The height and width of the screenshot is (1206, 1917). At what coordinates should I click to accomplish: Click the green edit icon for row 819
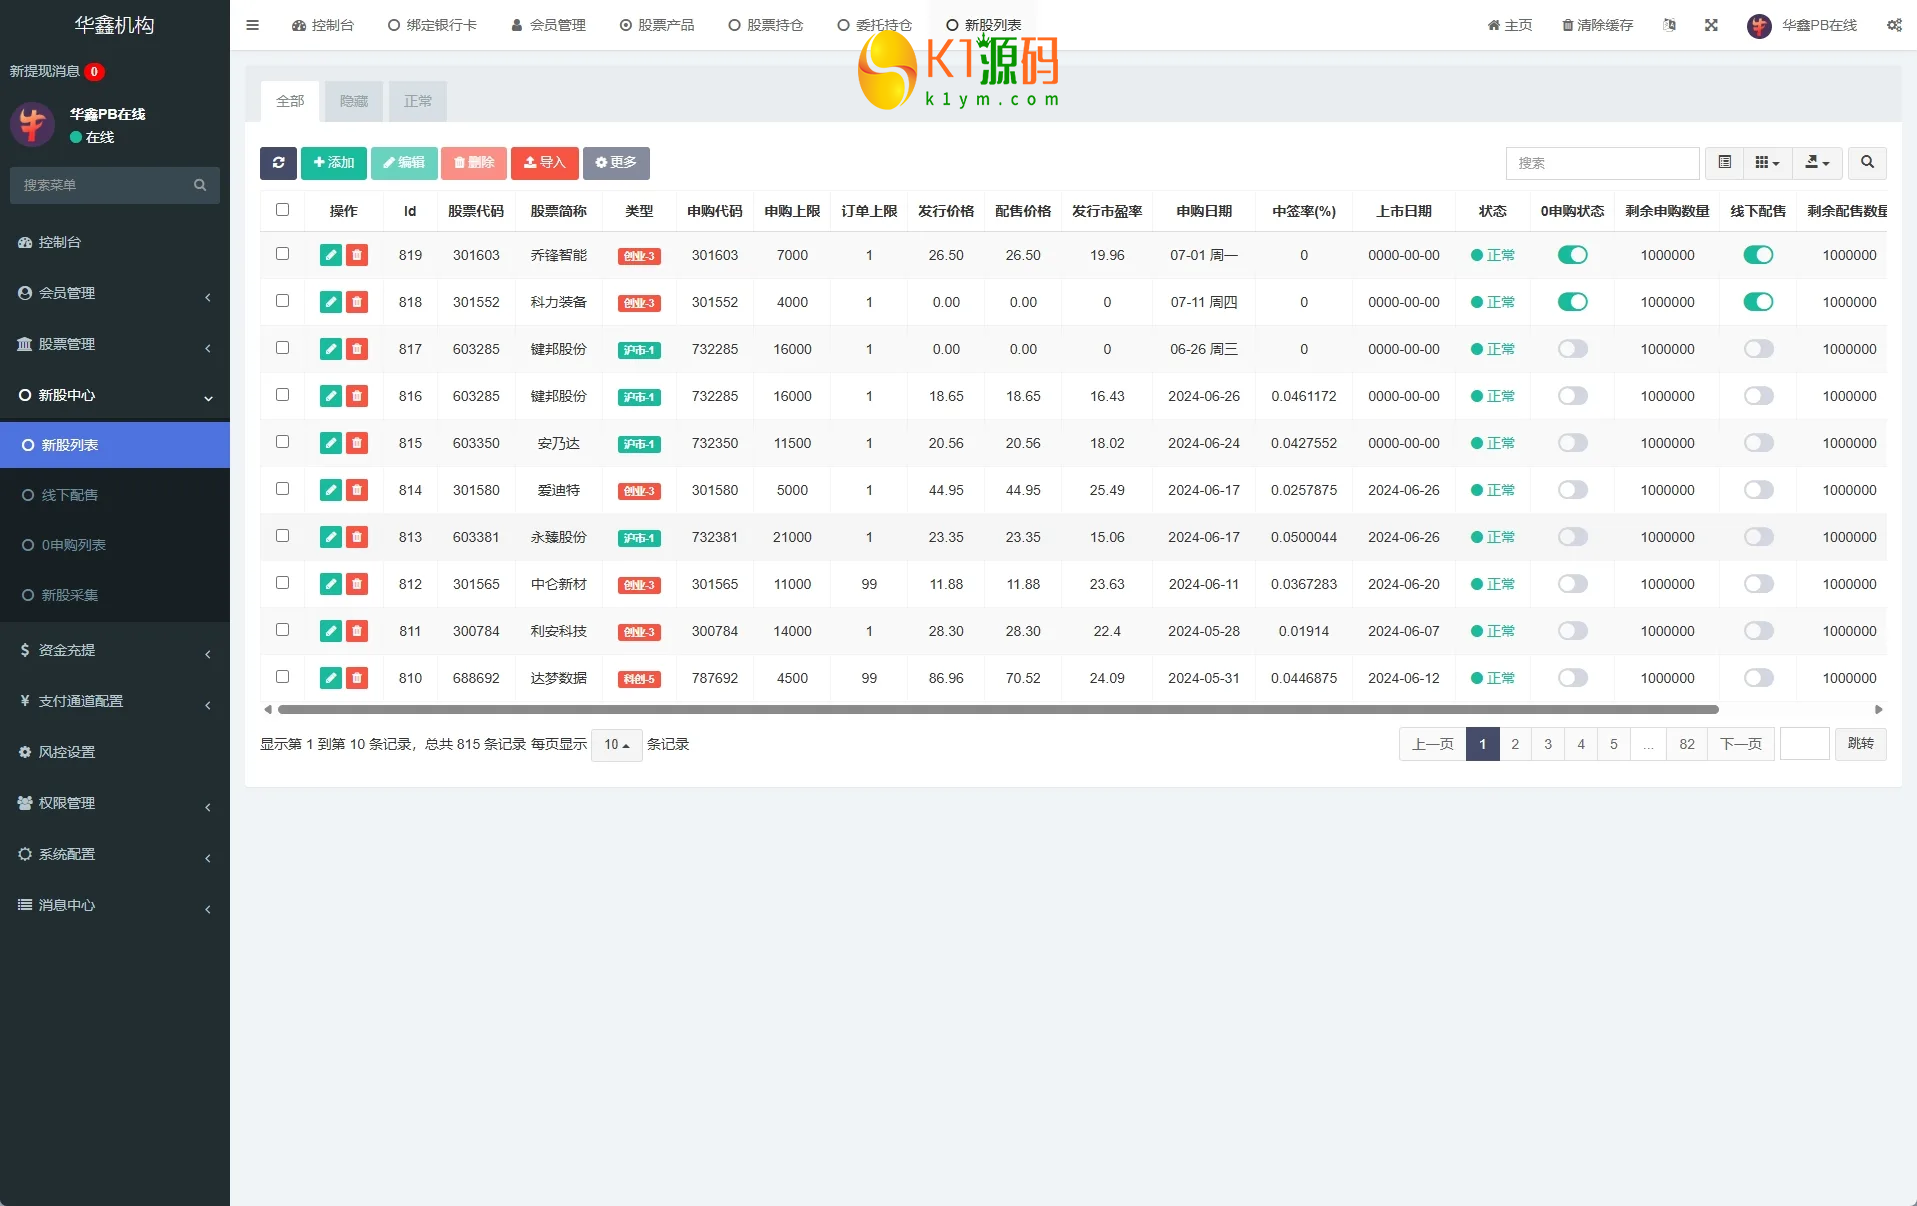coord(330,255)
